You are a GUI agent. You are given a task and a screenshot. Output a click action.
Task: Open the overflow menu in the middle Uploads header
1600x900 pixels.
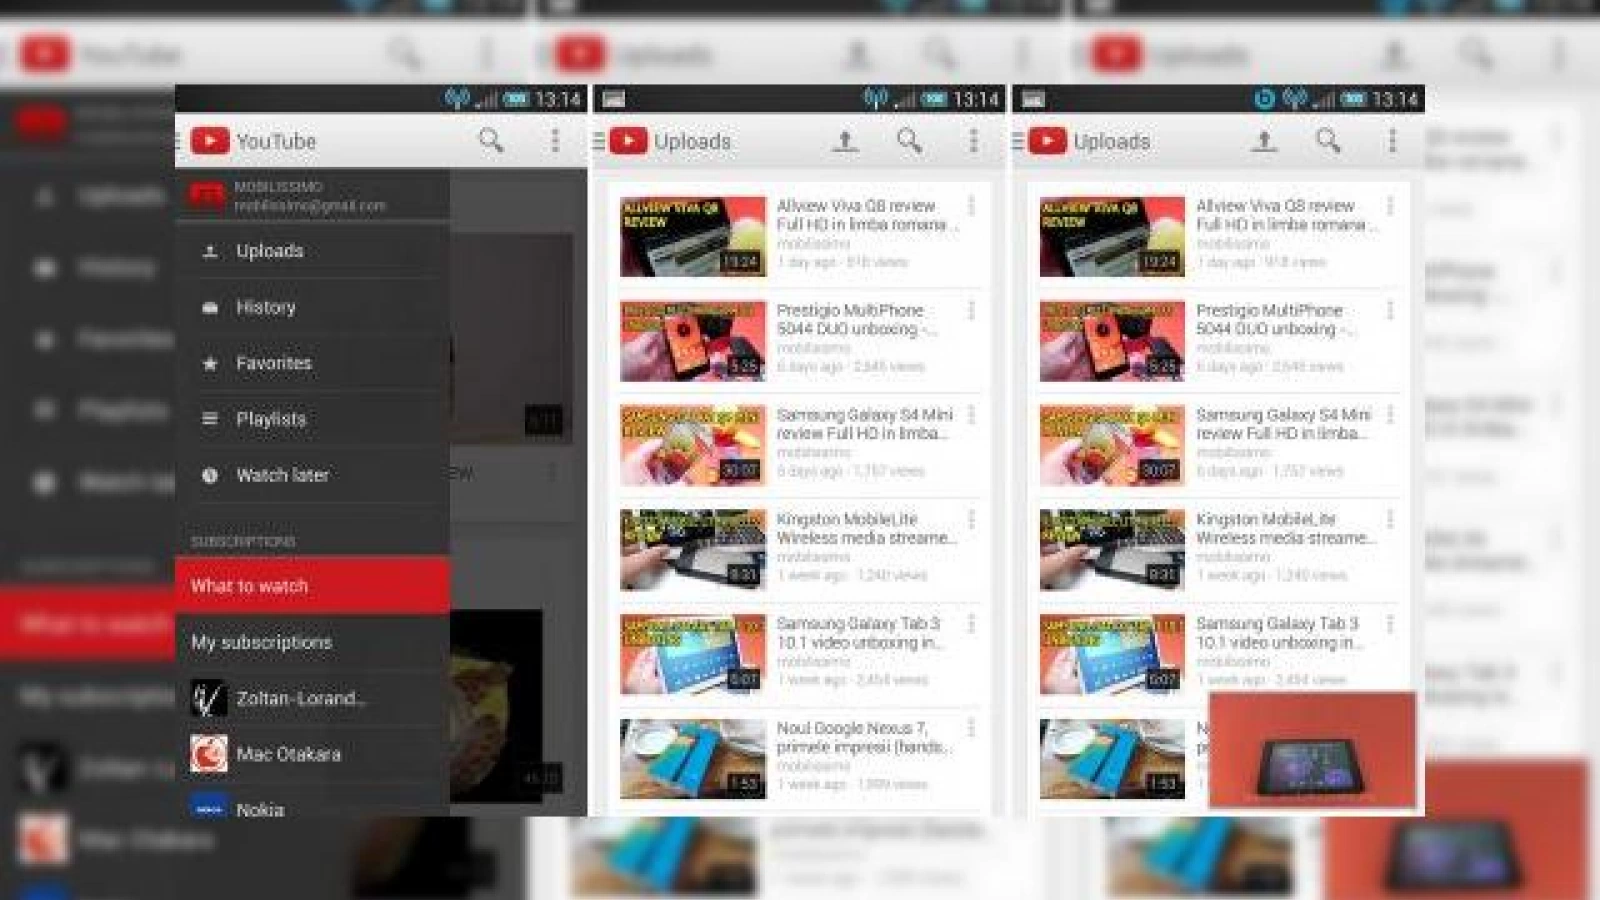point(973,140)
